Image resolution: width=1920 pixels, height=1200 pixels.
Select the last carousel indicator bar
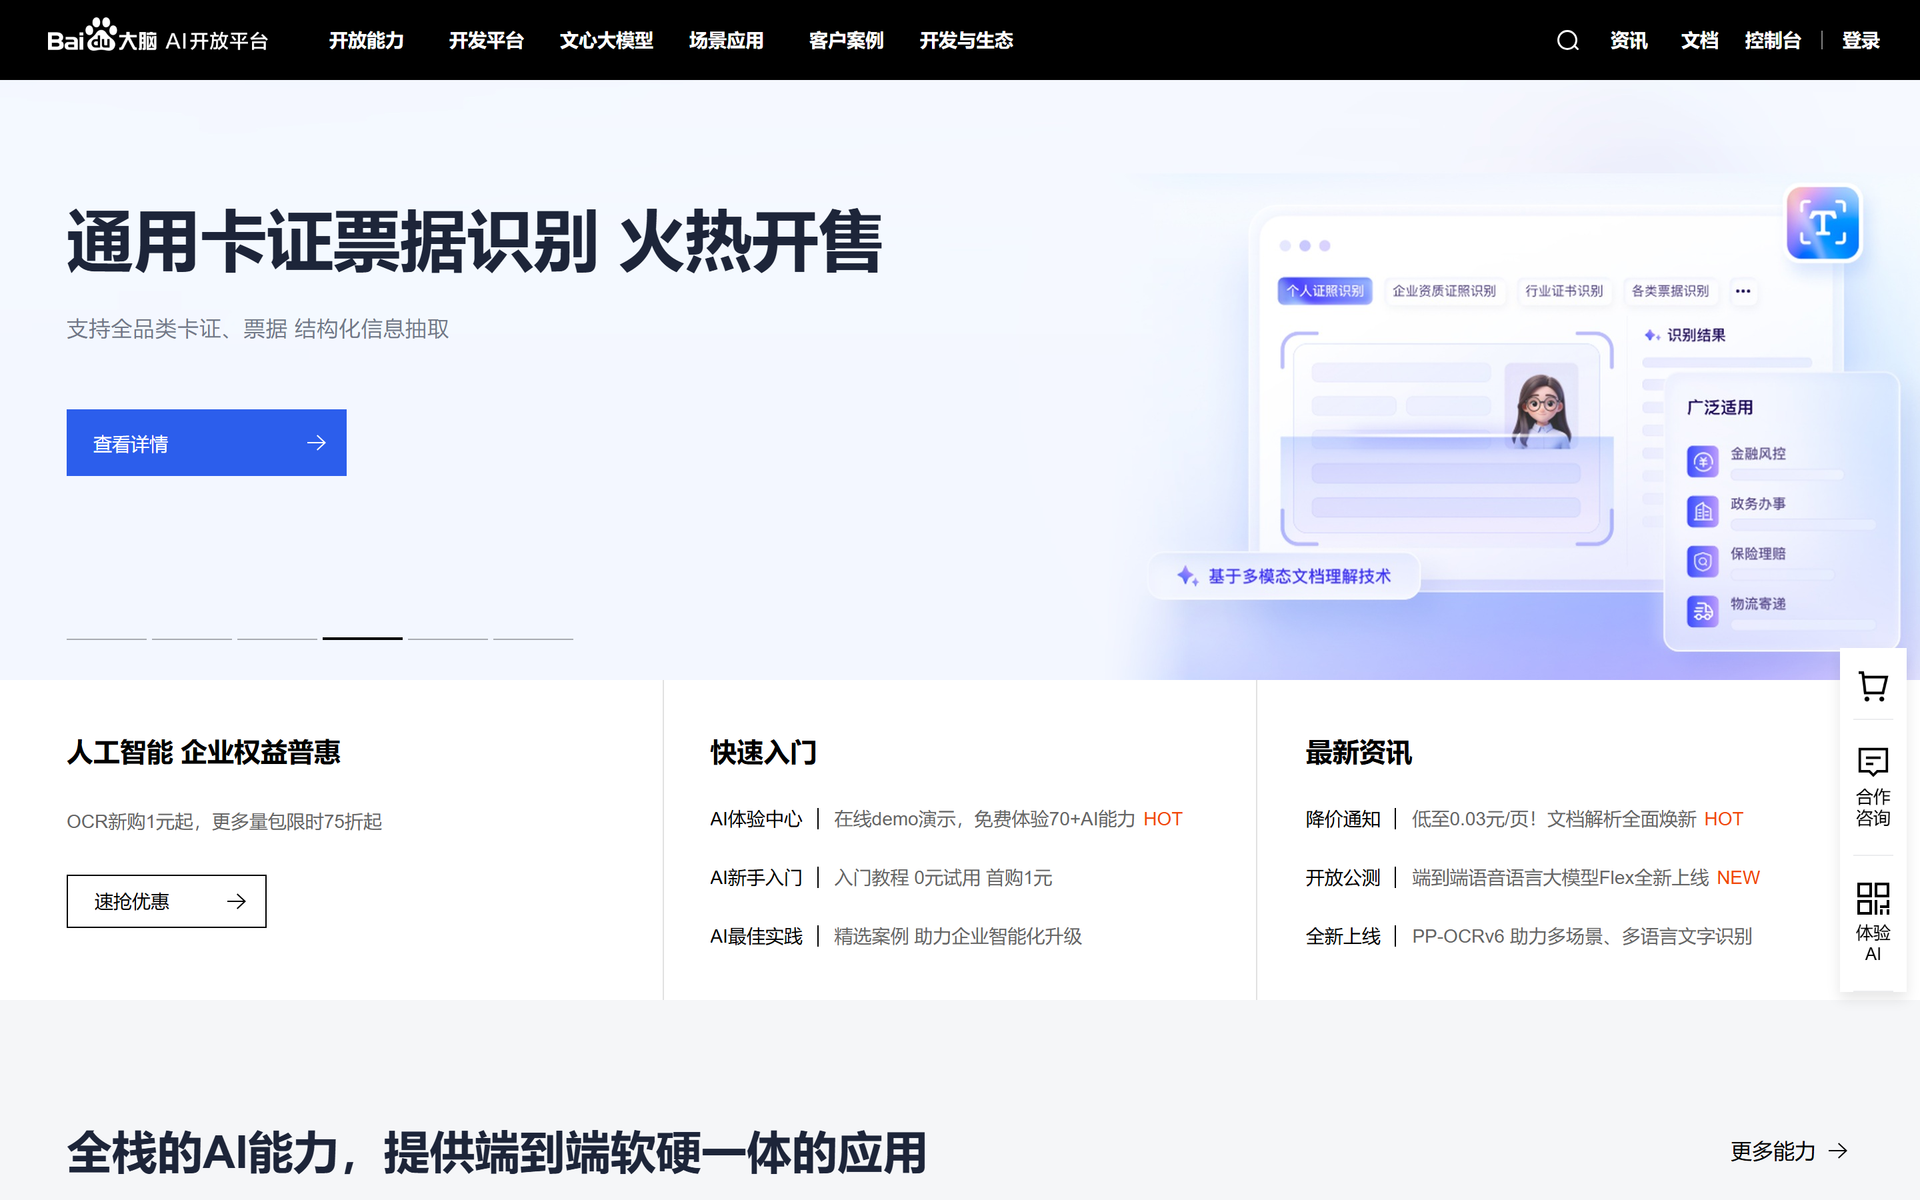533,638
